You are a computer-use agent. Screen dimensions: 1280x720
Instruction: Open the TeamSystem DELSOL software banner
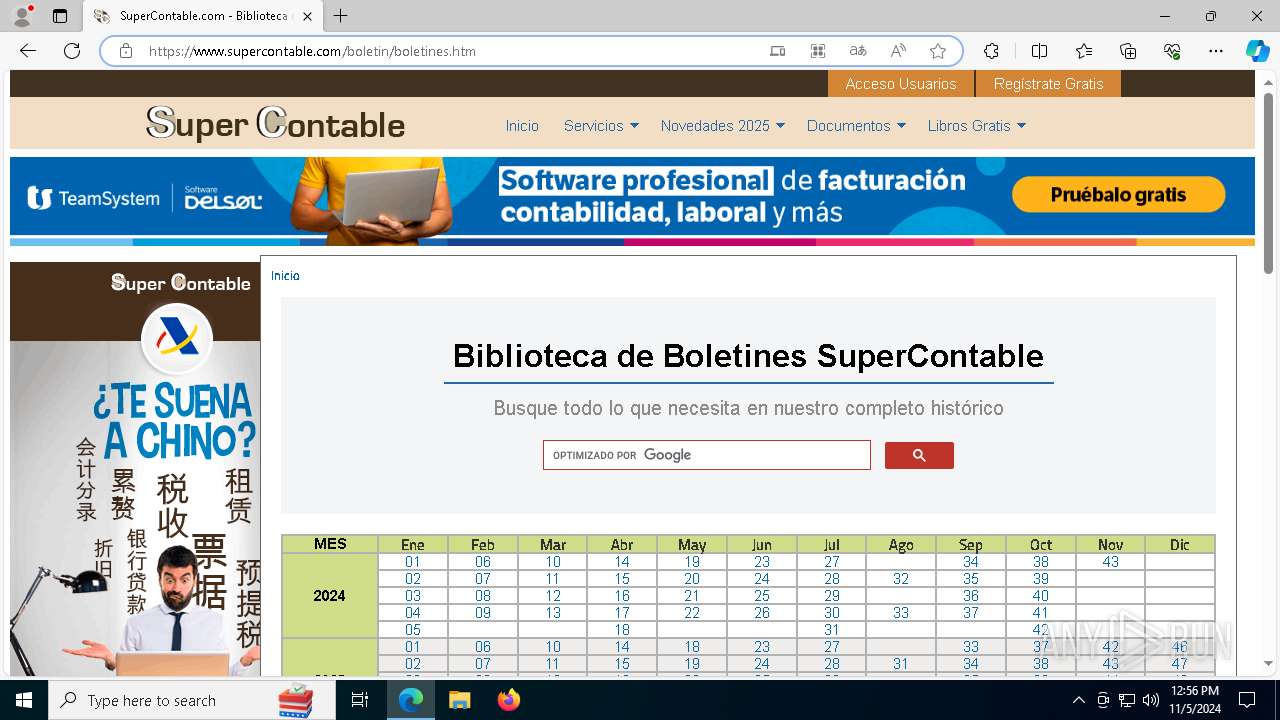click(632, 200)
